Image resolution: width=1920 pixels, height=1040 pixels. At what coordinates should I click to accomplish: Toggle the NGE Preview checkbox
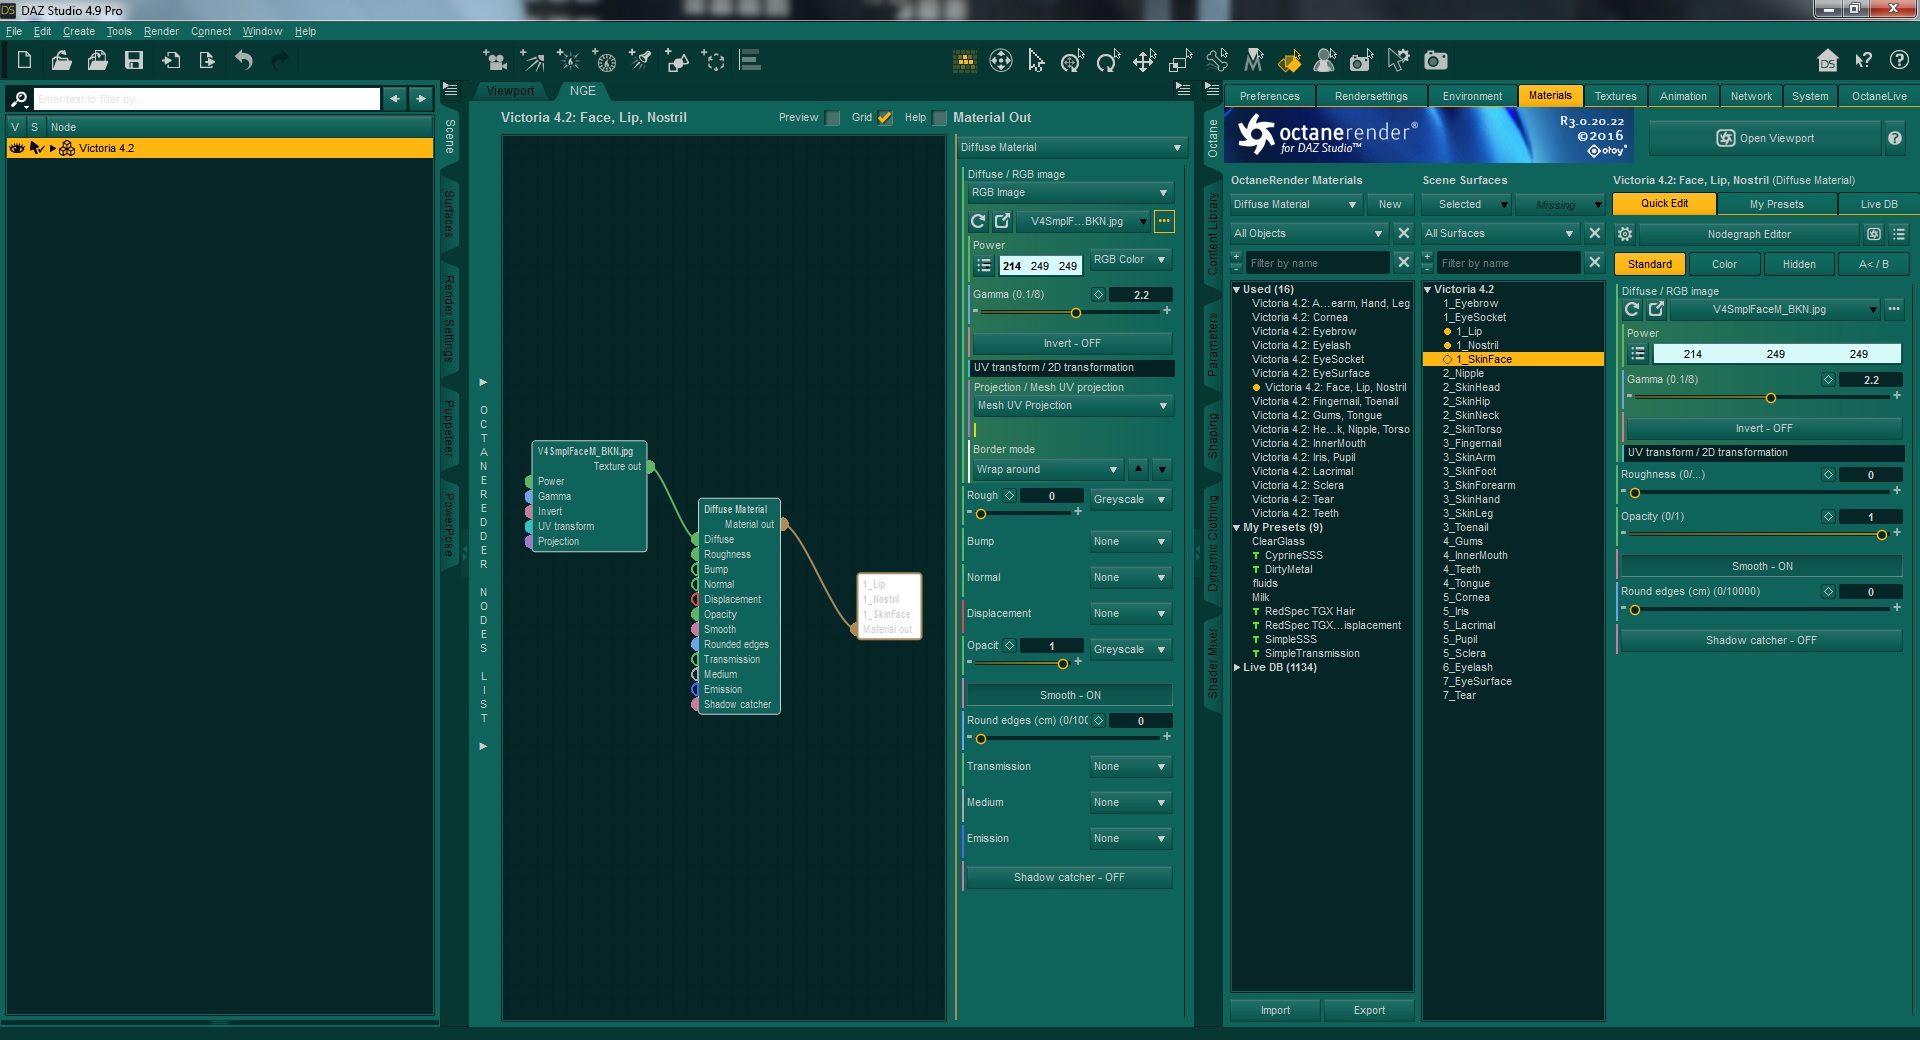(x=832, y=118)
